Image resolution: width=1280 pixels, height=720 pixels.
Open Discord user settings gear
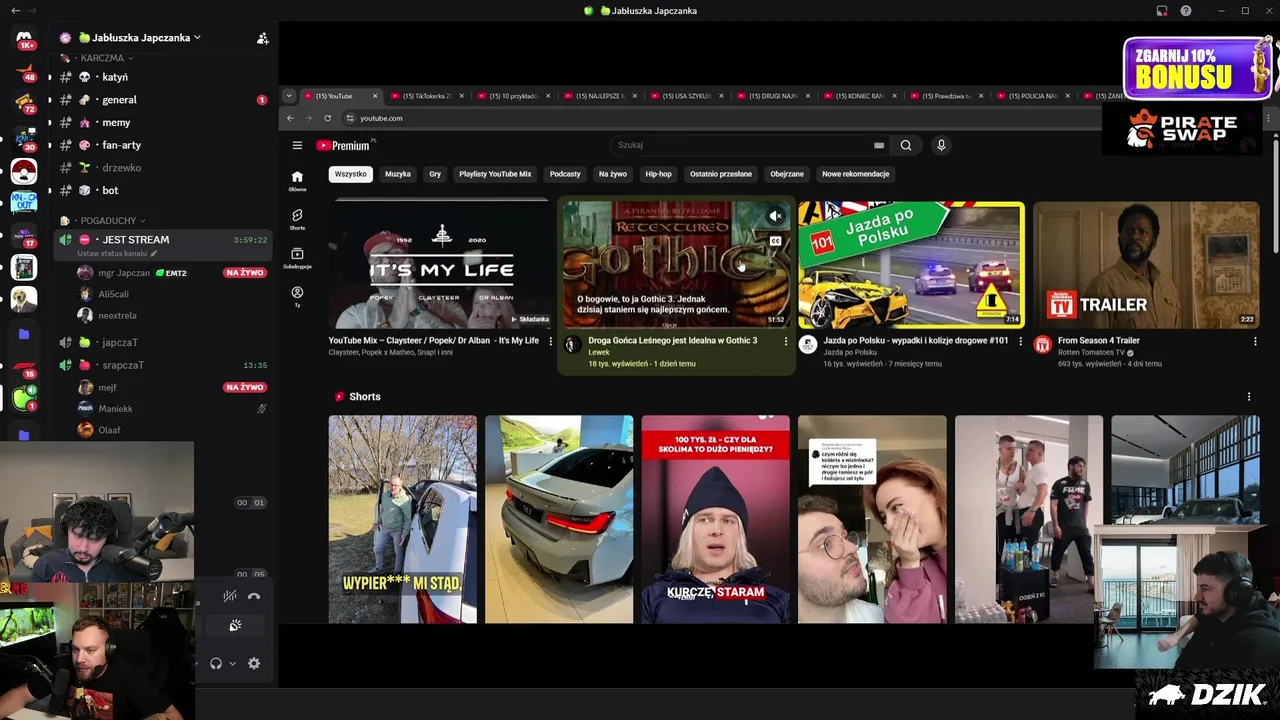tap(254, 663)
